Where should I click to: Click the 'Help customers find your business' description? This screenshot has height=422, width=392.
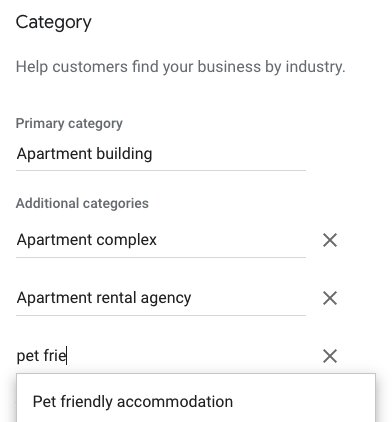click(180, 67)
